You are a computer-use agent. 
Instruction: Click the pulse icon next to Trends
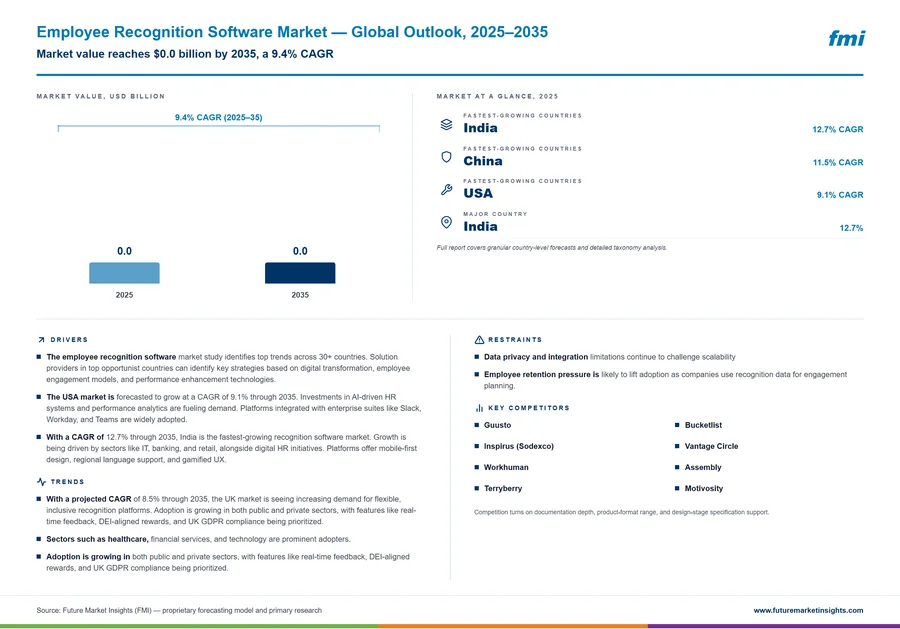41,482
